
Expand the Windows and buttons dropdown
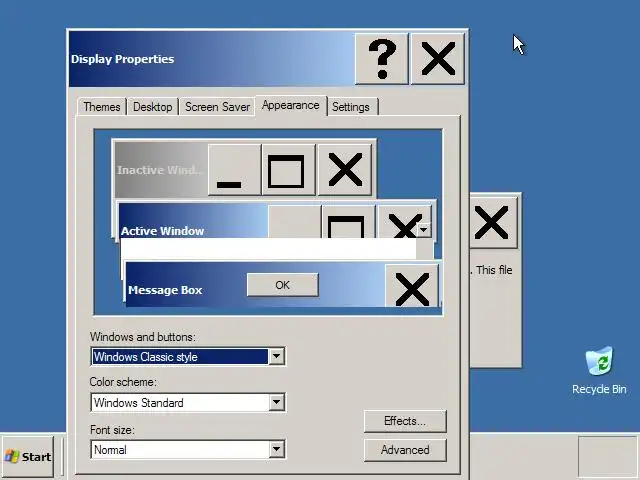pyautogui.click(x=276, y=356)
